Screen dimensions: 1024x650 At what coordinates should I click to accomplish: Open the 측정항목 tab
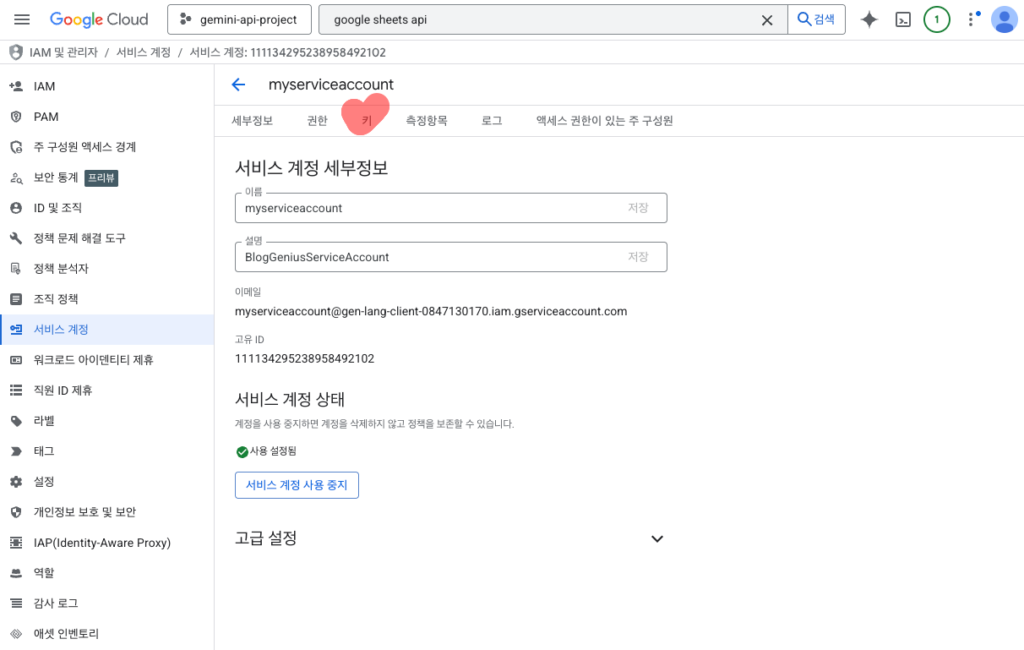tap(426, 121)
